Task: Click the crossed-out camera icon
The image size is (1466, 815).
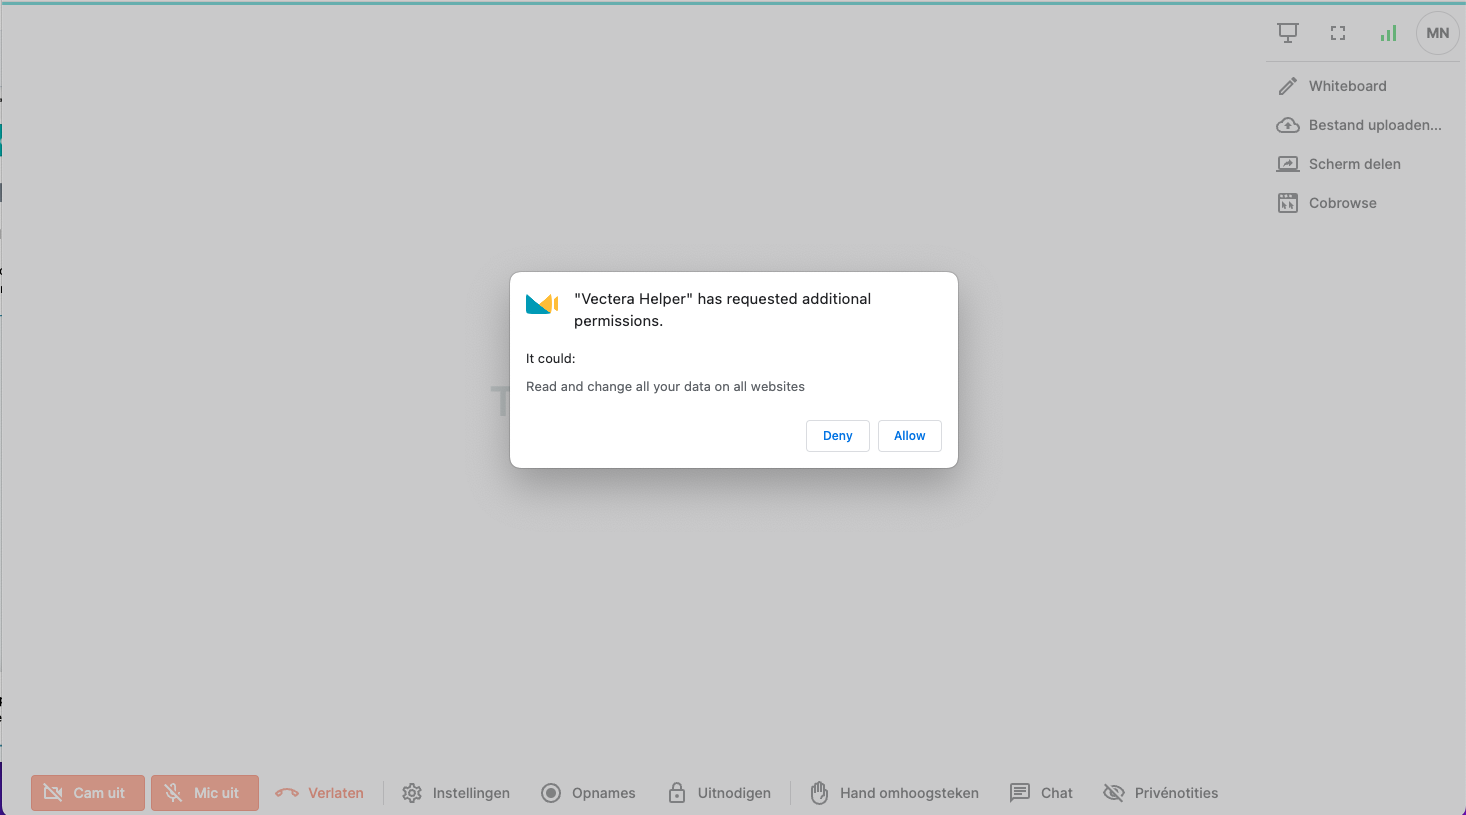Action: pos(54,793)
